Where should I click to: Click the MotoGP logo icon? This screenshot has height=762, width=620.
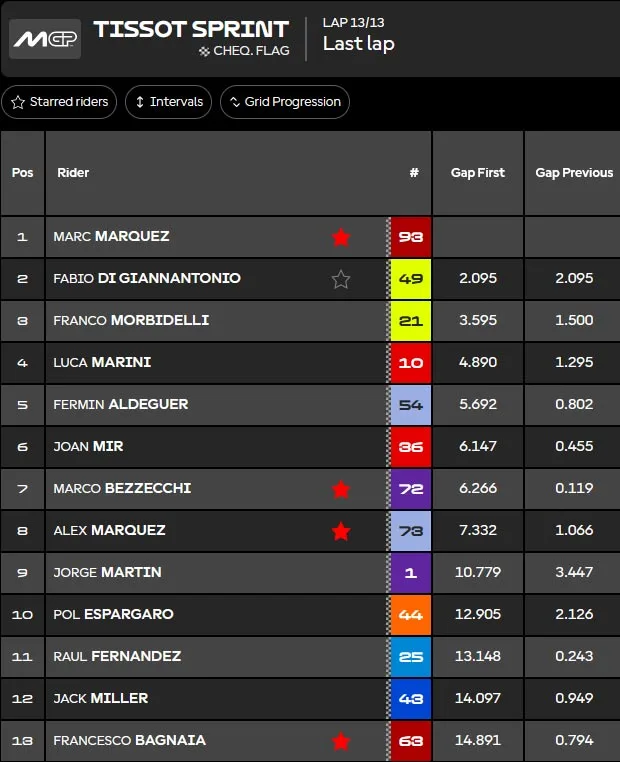tap(45, 39)
